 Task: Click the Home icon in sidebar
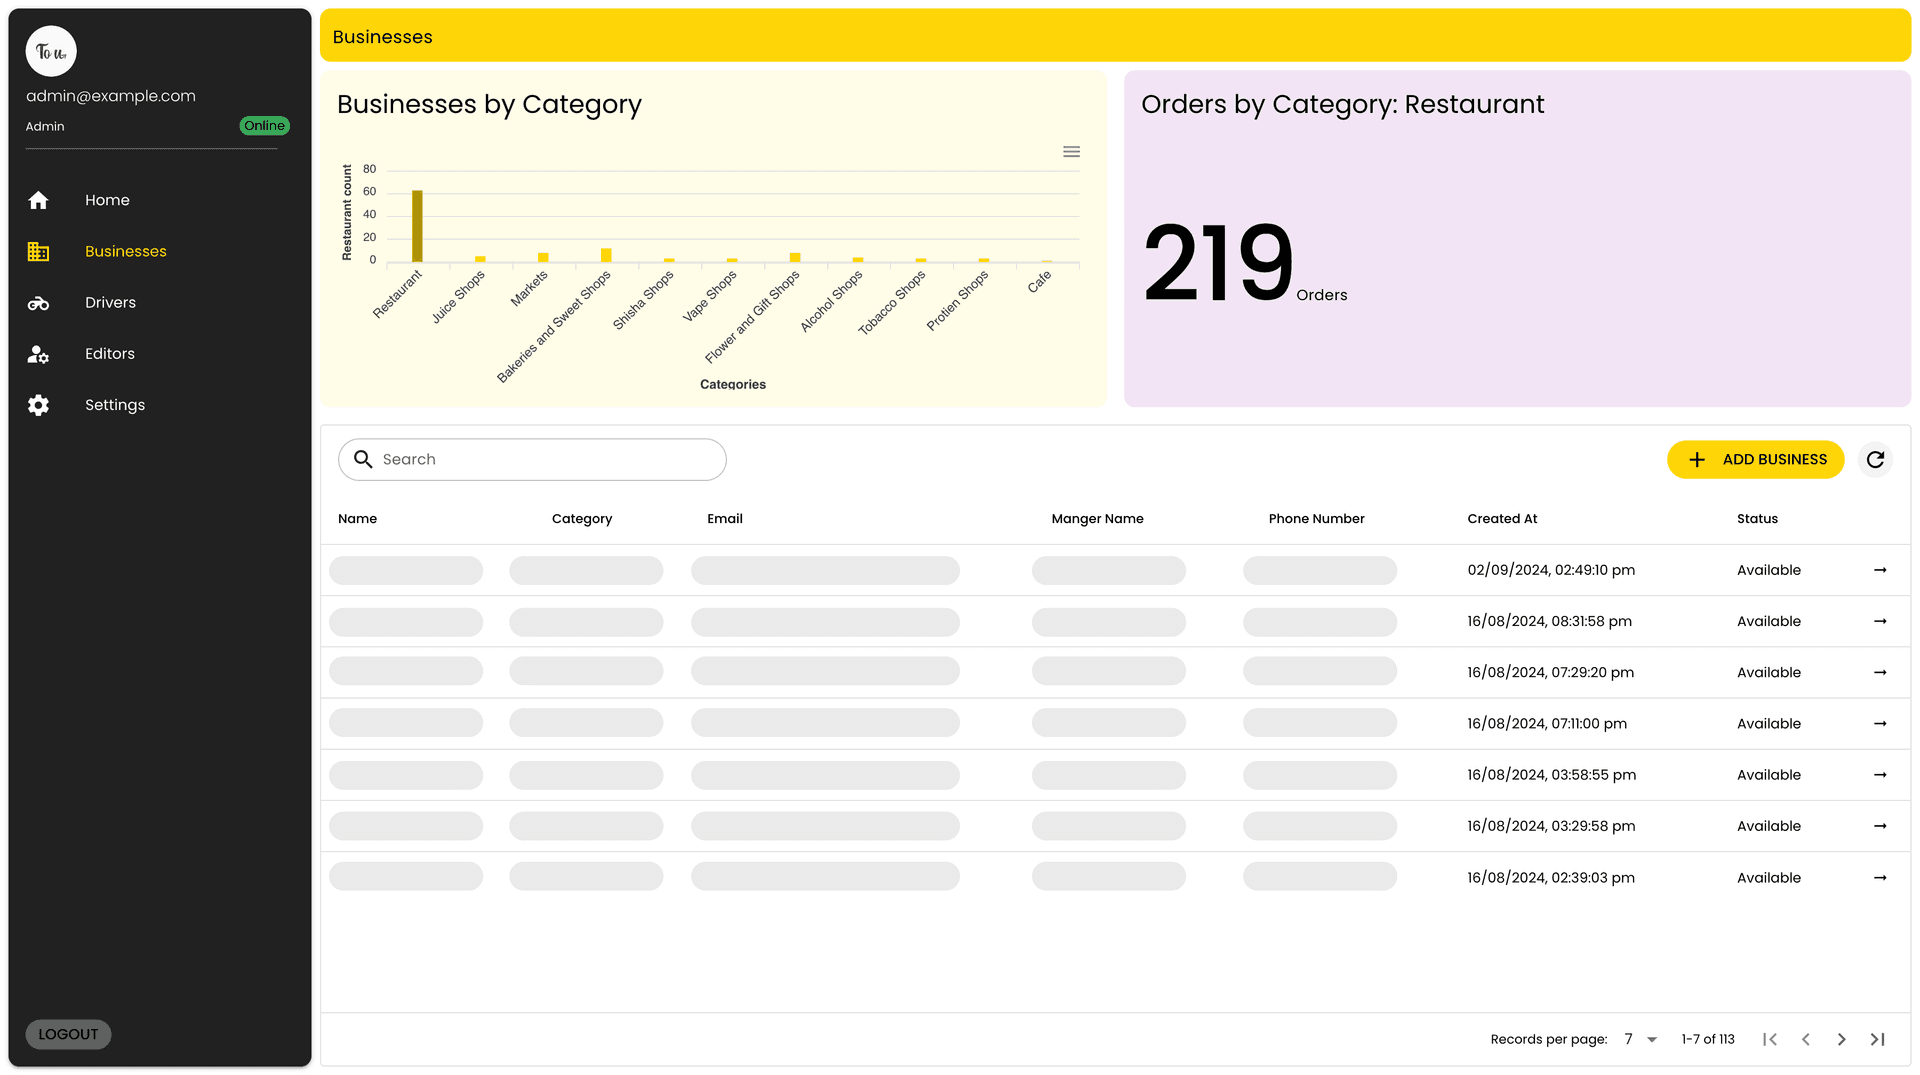[x=38, y=201]
